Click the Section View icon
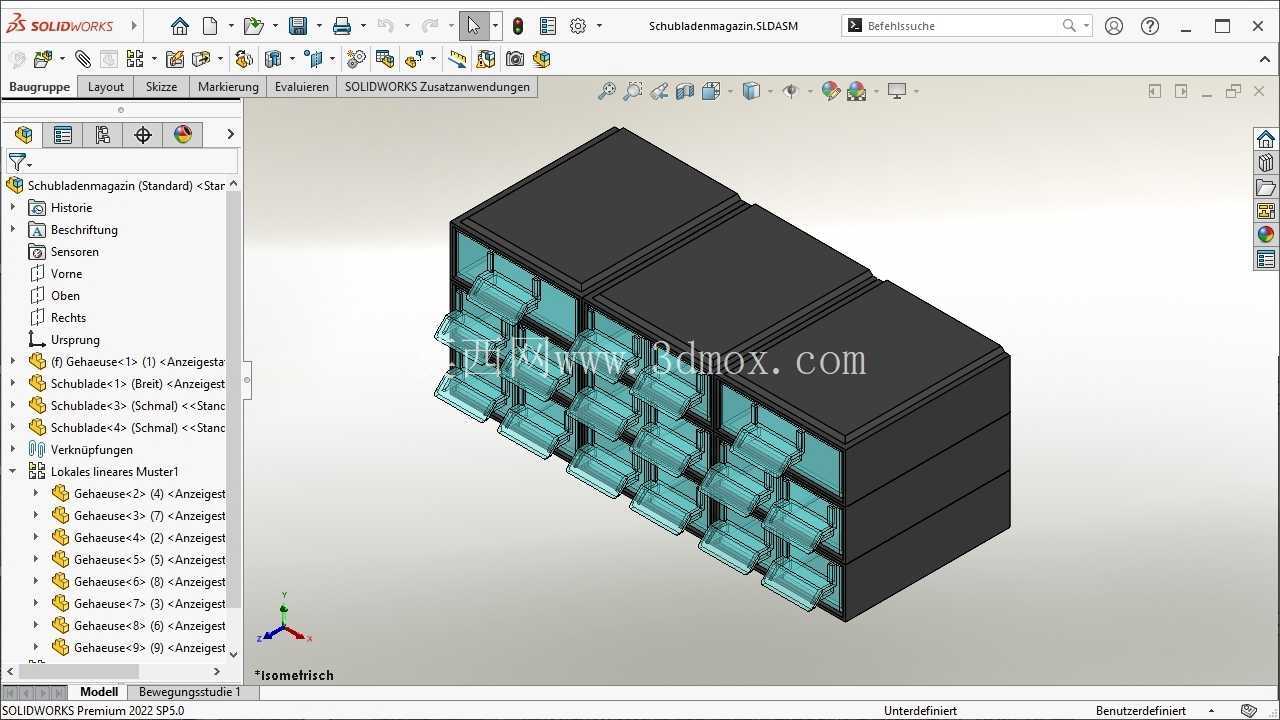 tap(685, 91)
